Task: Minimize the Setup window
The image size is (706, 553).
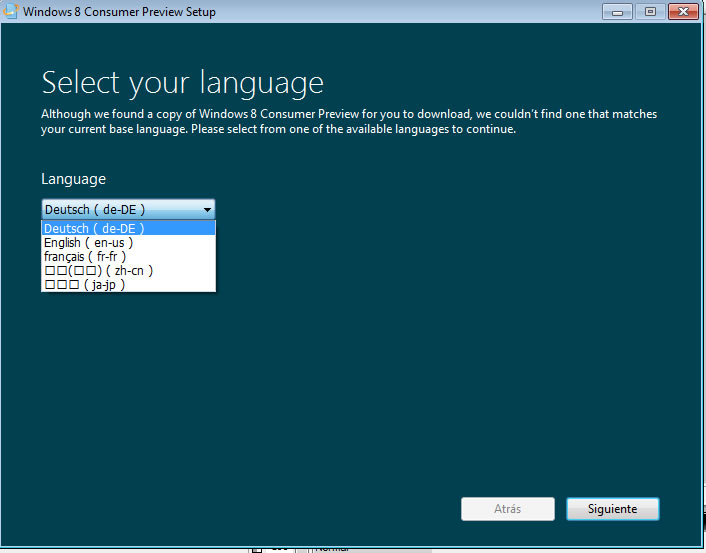Action: coord(617,12)
